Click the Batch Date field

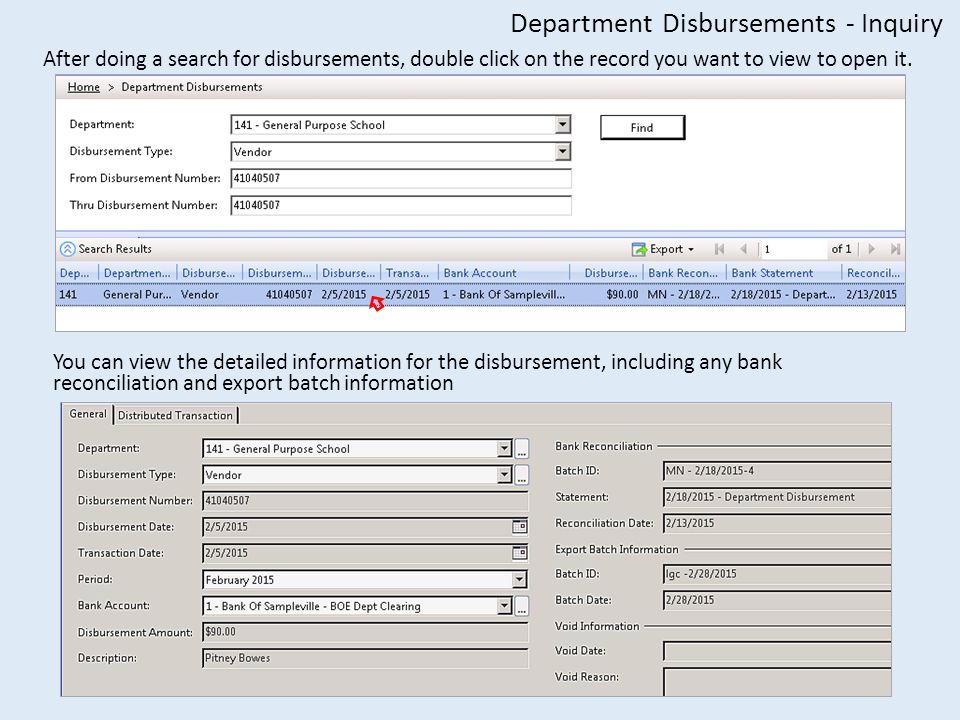pos(777,601)
